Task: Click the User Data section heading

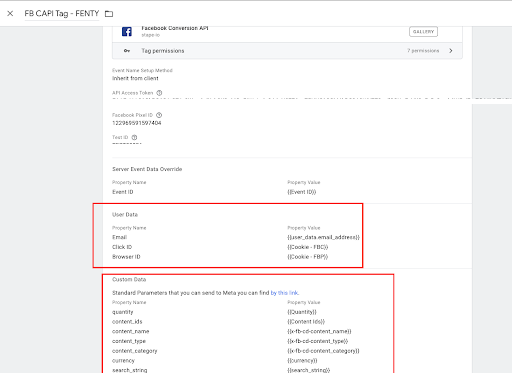Action: (x=125, y=214)
